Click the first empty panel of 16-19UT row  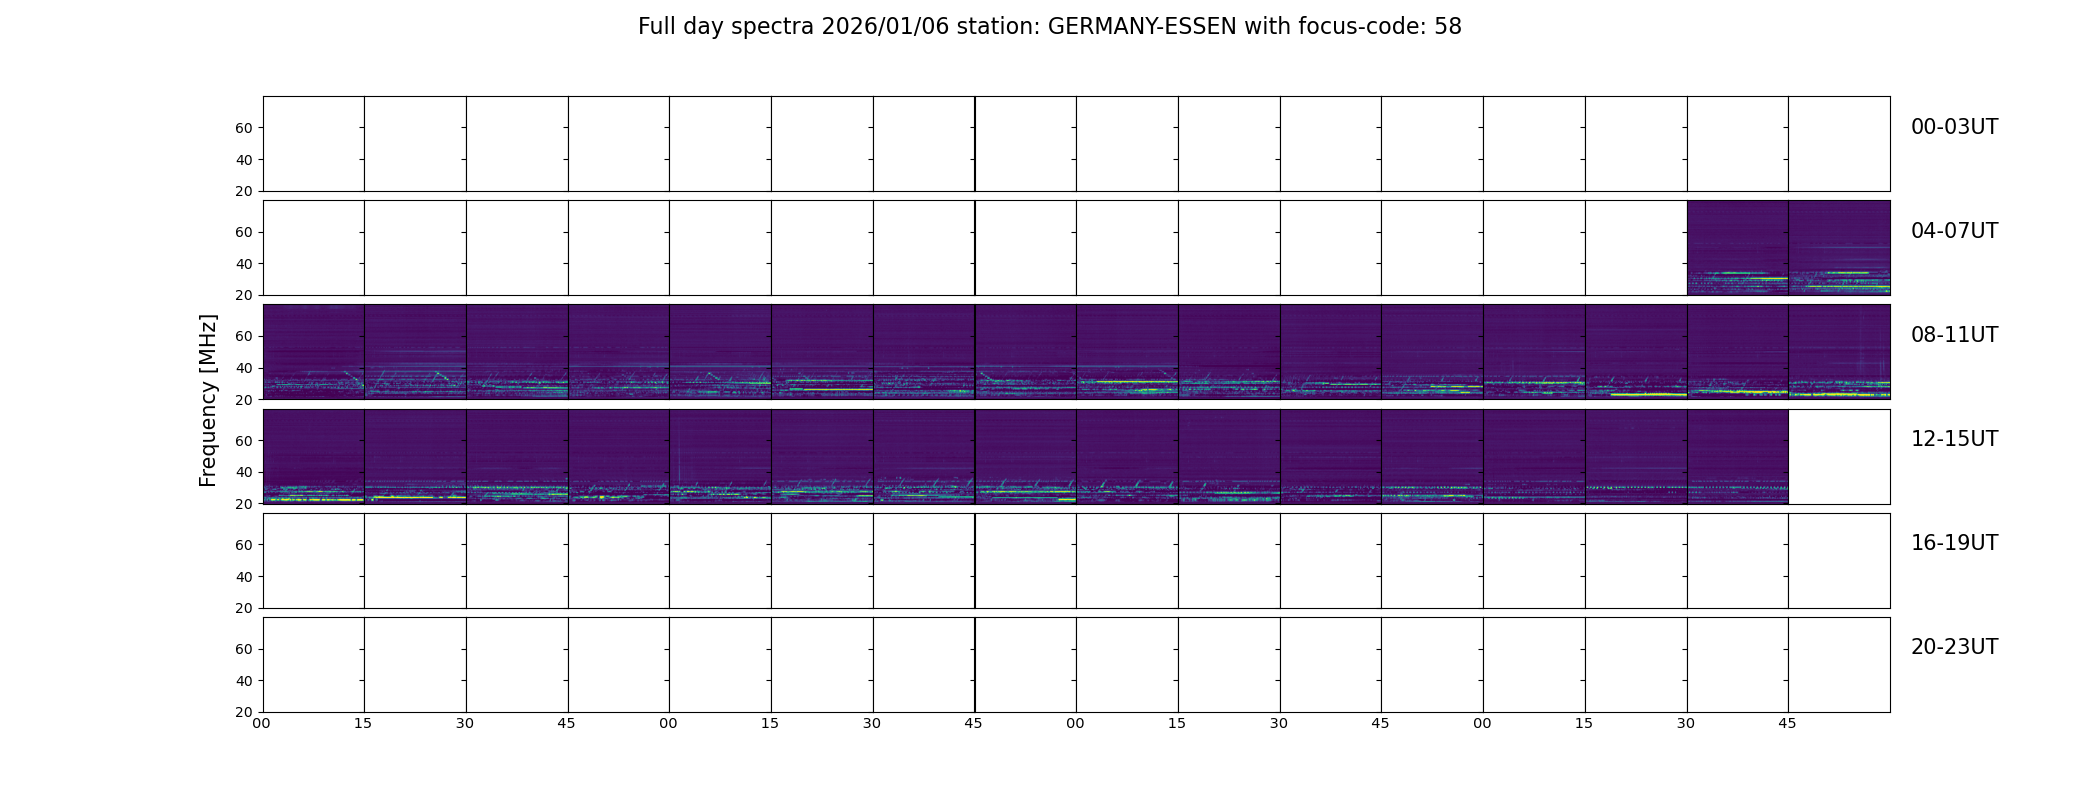coord(314,560)
